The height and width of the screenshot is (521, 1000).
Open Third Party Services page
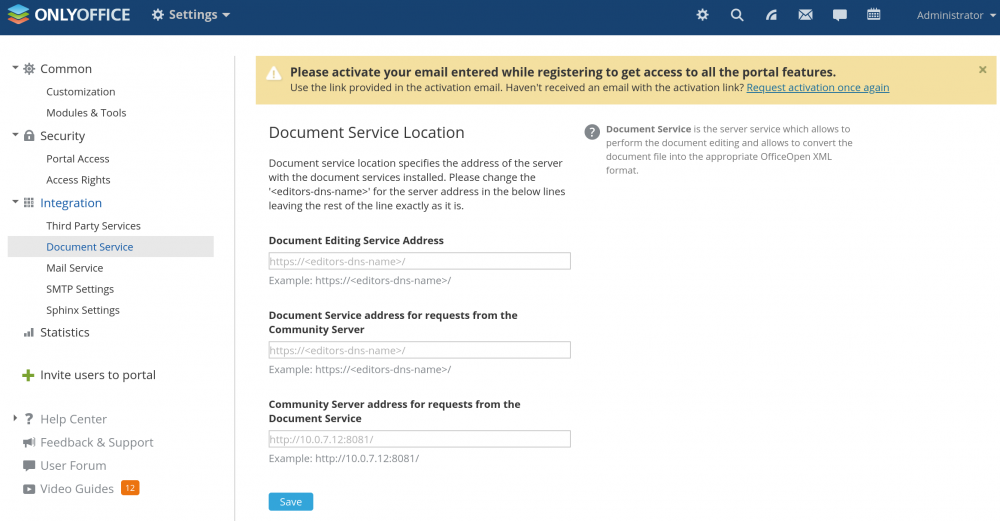tap(93, 226)
